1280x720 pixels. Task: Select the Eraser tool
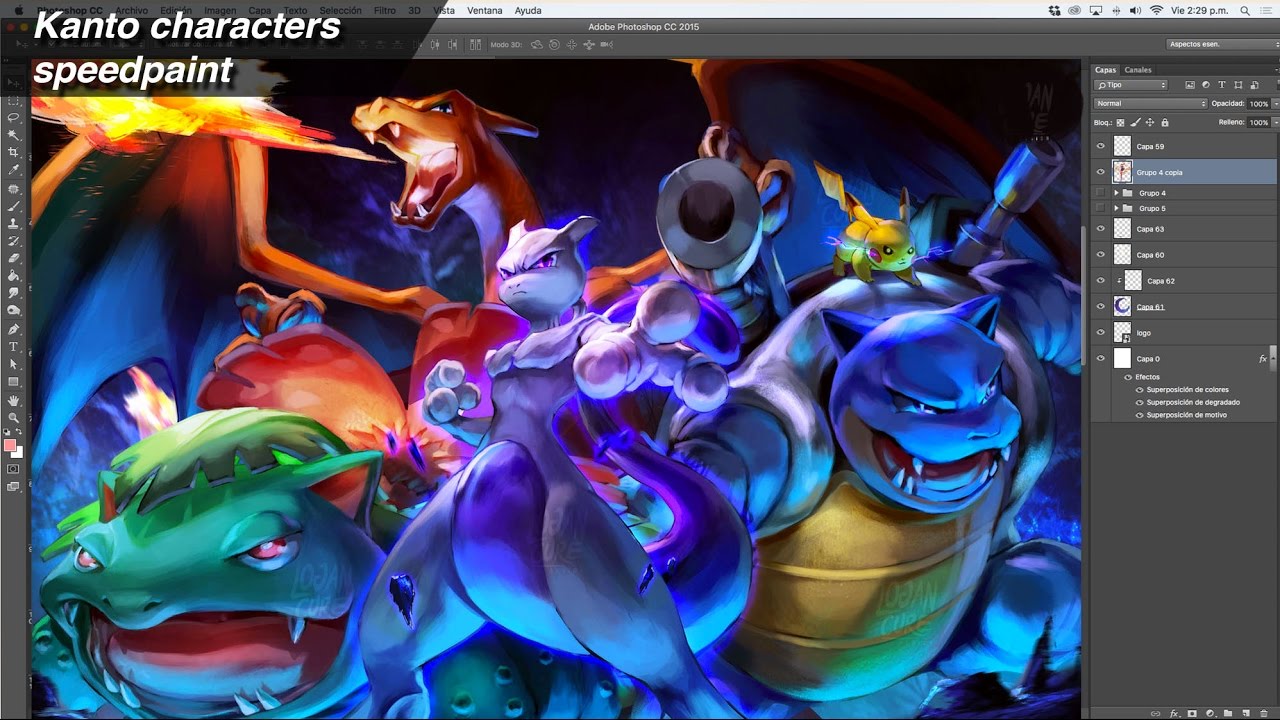pos(13,258)
